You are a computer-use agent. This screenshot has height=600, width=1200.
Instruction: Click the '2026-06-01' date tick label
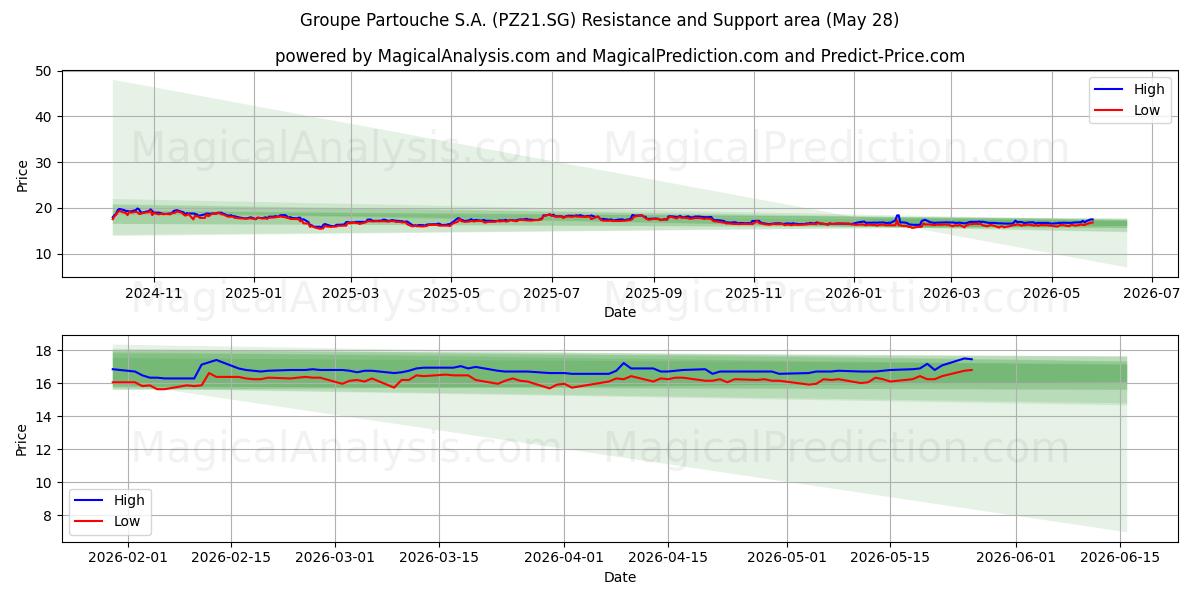tap(1015, 558)
